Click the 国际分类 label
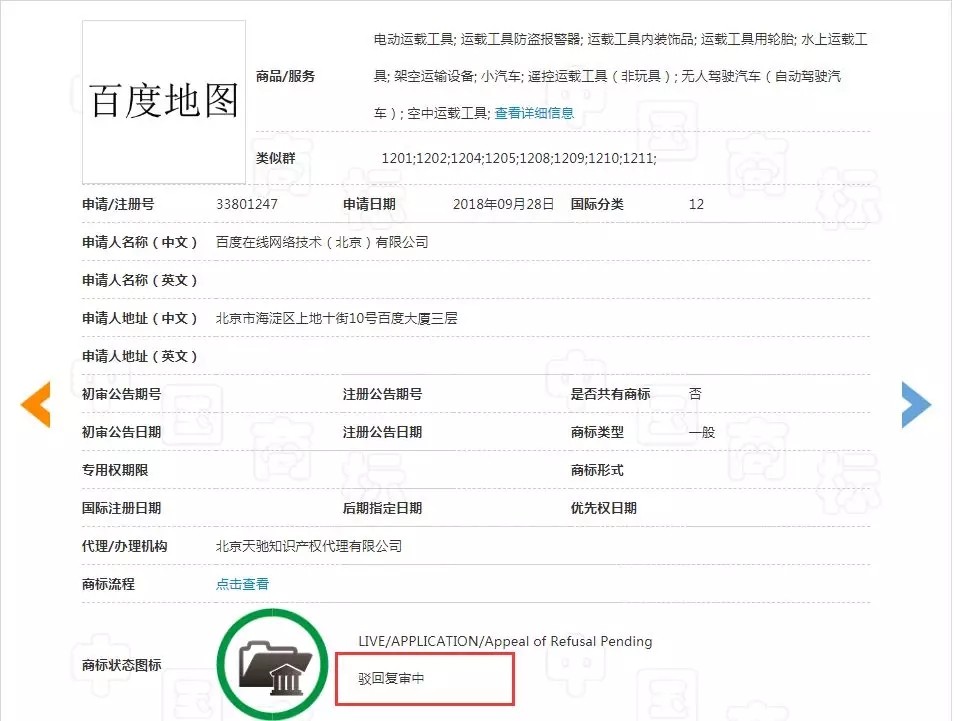 pyautogui.click(x=597, y=204)
